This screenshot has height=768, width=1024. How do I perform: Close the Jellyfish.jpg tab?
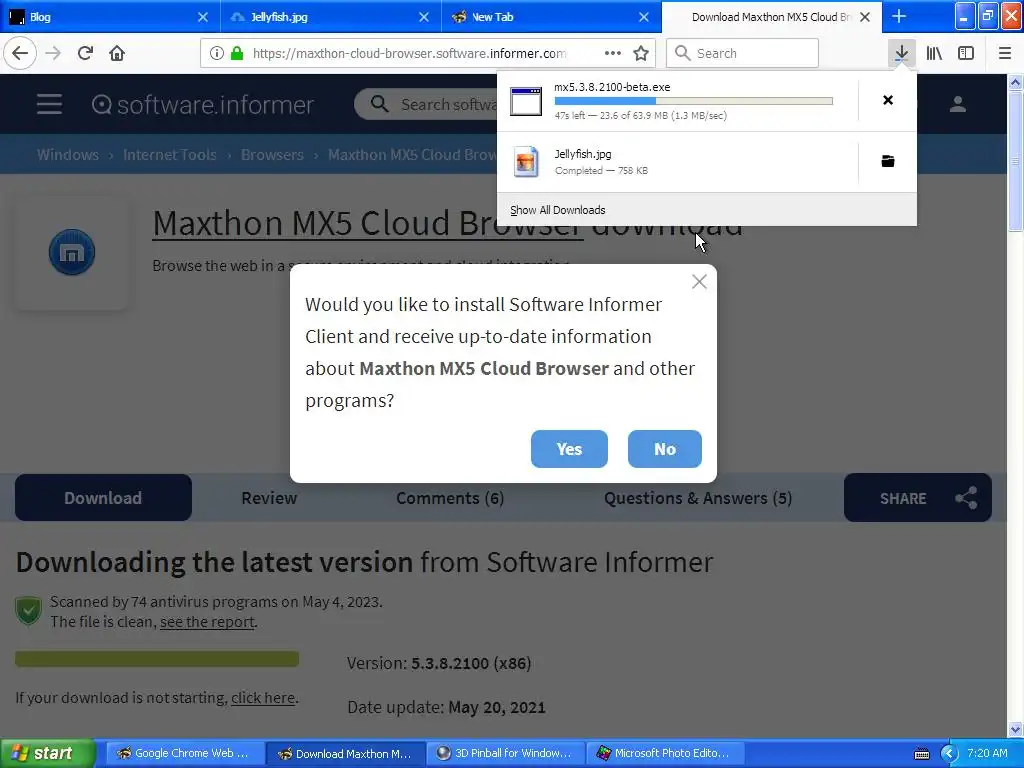pos(424,17)
